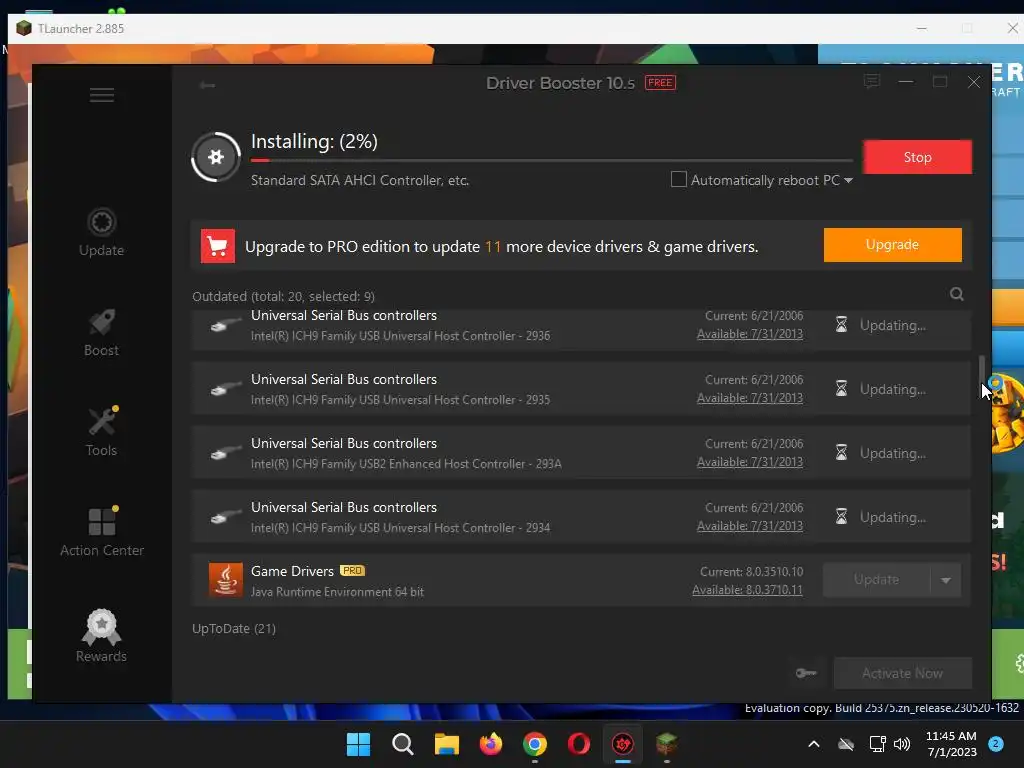1024x768 pixels.
Task: Open Available 7/31/2013 link for Controller 2936
Action: [750, 334]
